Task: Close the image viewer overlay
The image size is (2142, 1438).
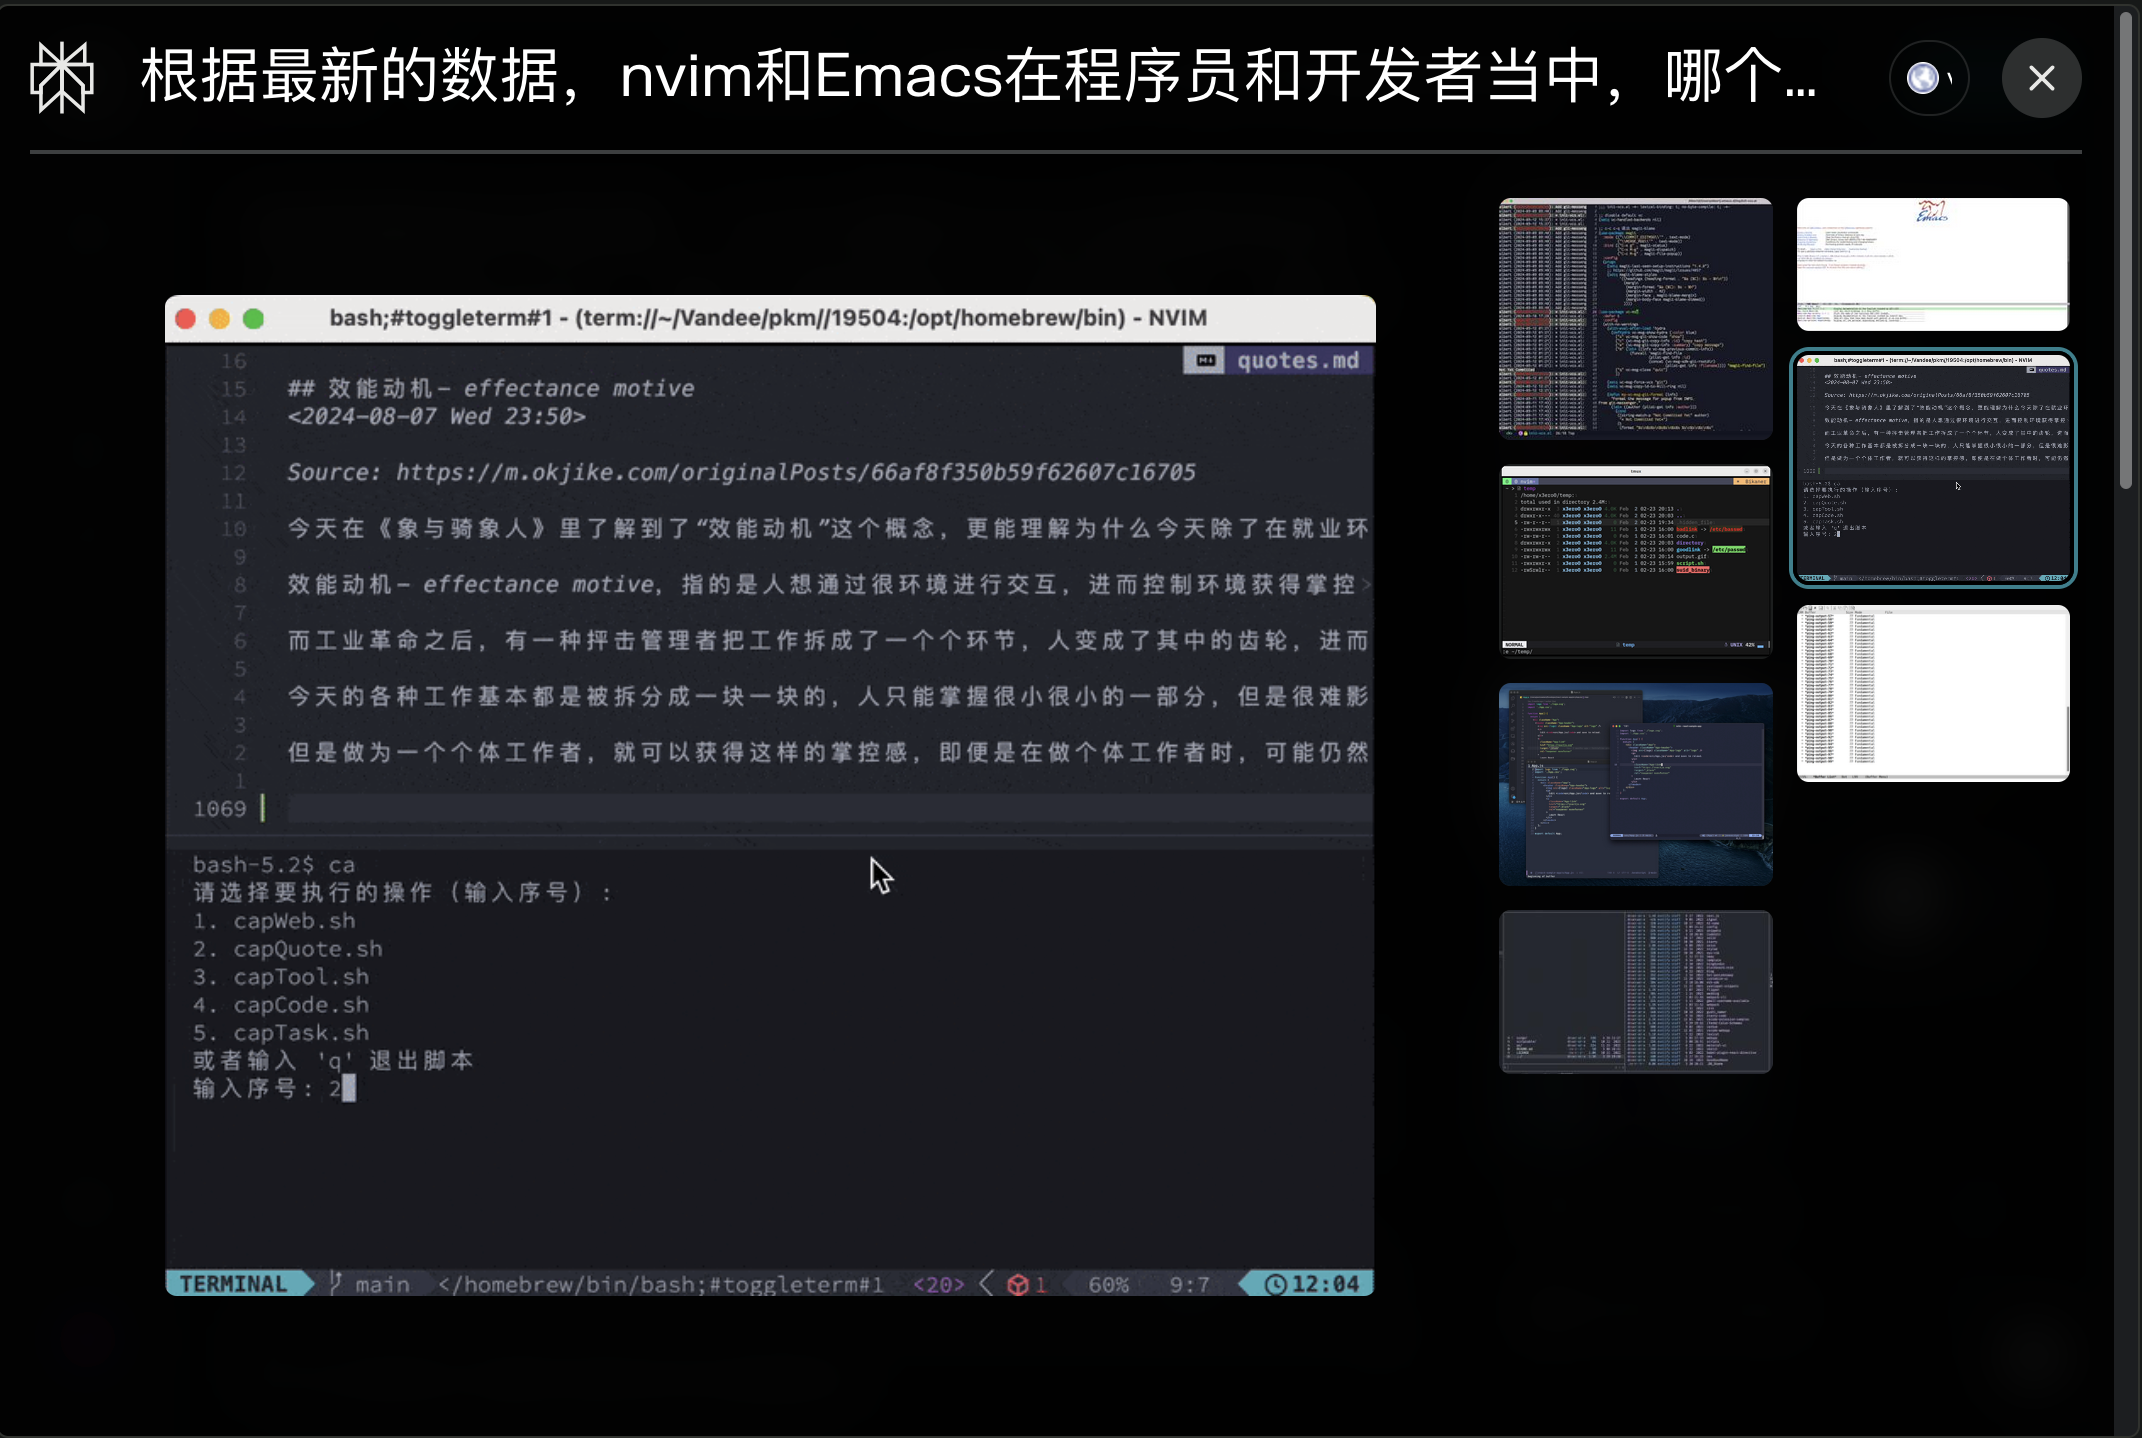Action: (x=2041, y=78)
